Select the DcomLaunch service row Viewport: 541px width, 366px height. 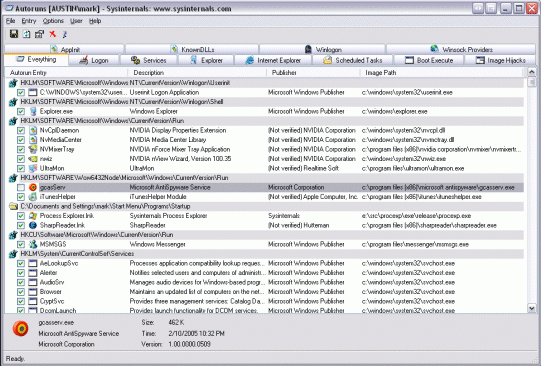click(265, 310)
